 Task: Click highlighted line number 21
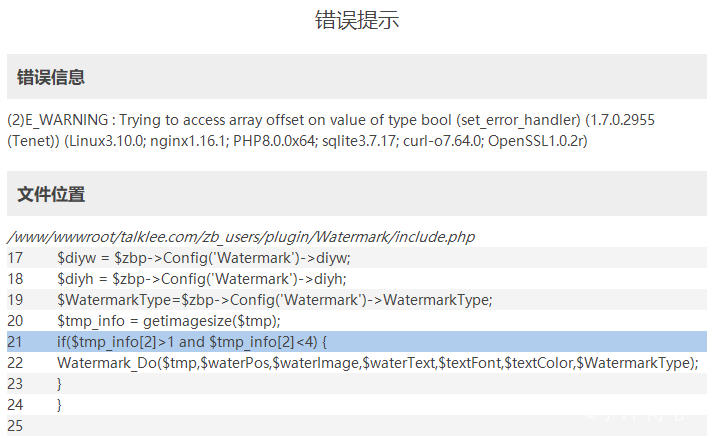click(x=15, y=342)
